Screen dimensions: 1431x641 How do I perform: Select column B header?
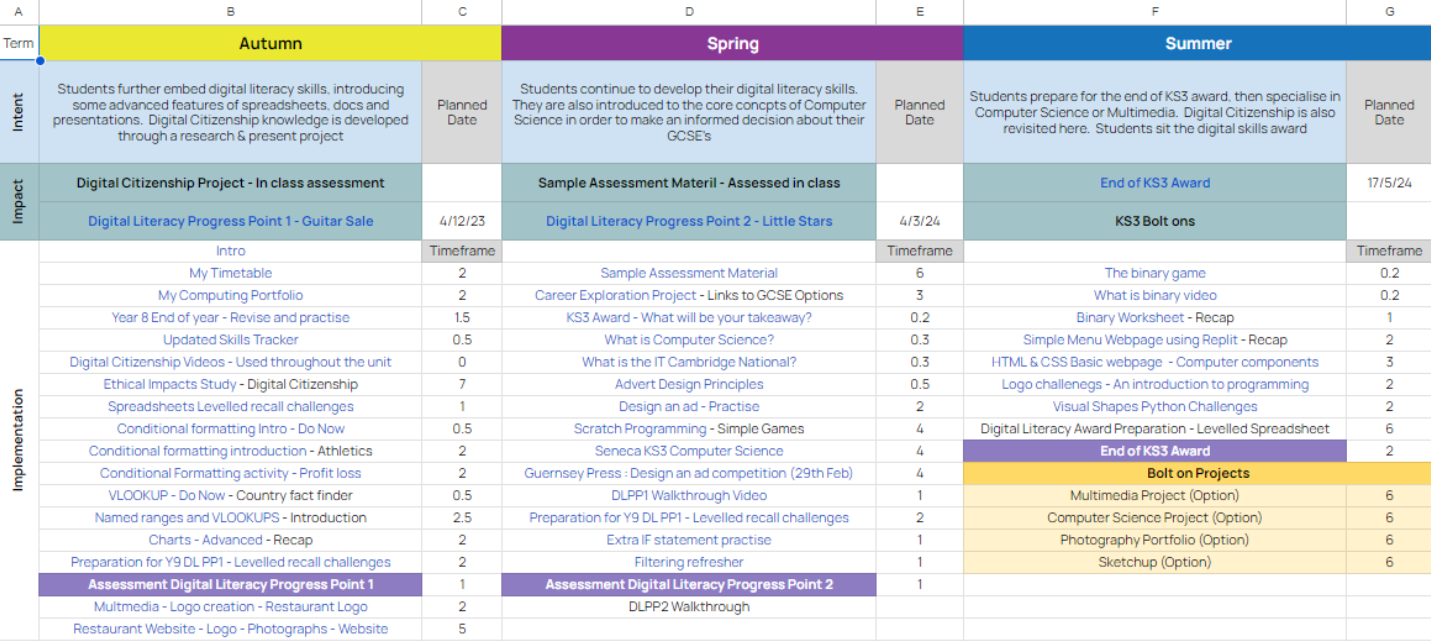point(230,12)
